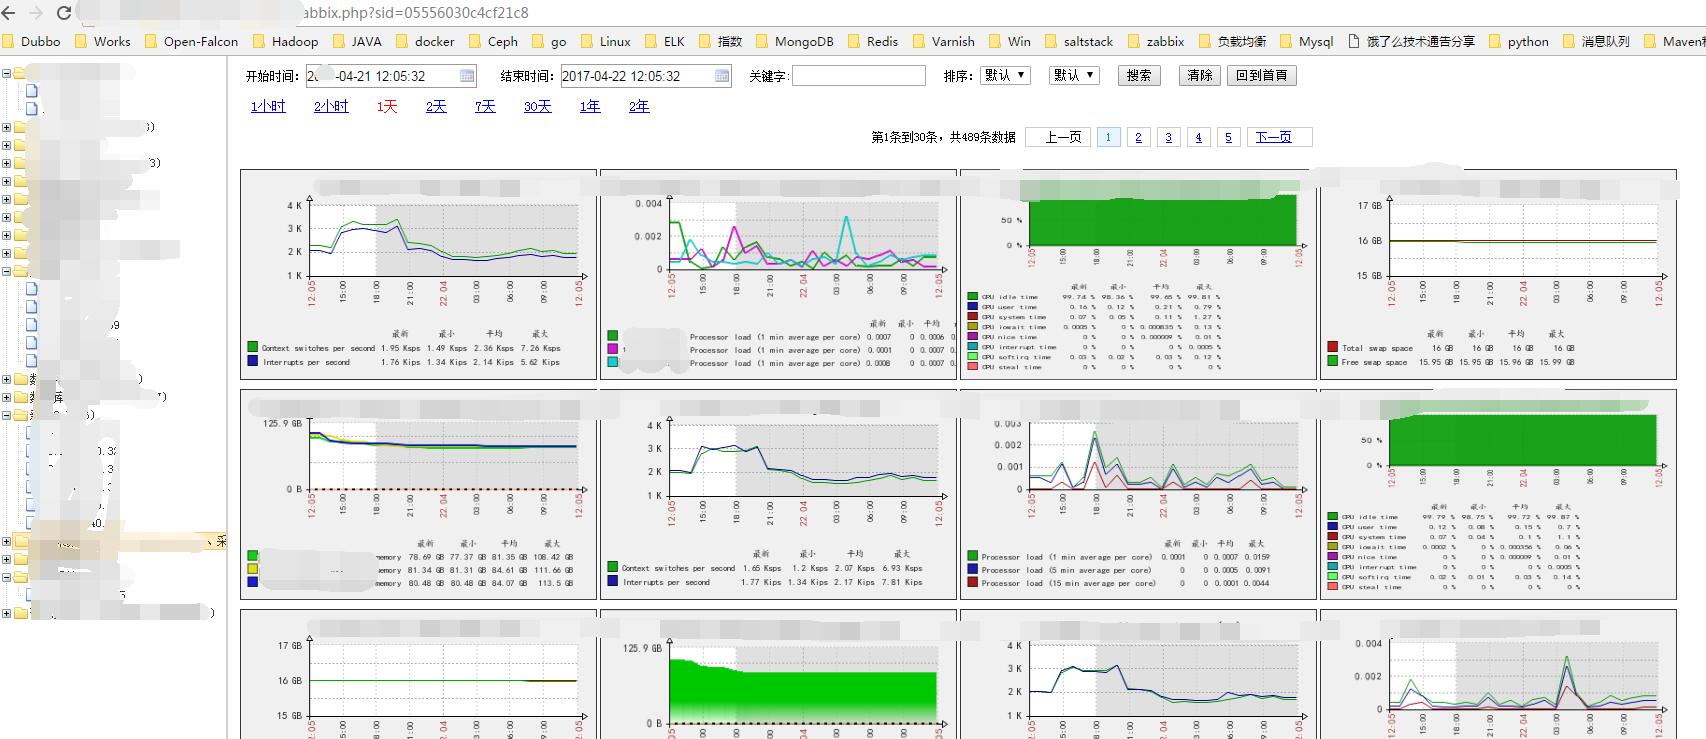This screenshot has width=1706, height=739.
Task: Open the go bookmark folder
Action: tap(550, 41)
